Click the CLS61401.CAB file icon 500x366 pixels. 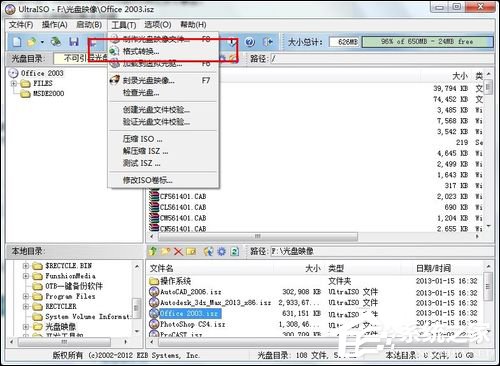click(154, 207)
